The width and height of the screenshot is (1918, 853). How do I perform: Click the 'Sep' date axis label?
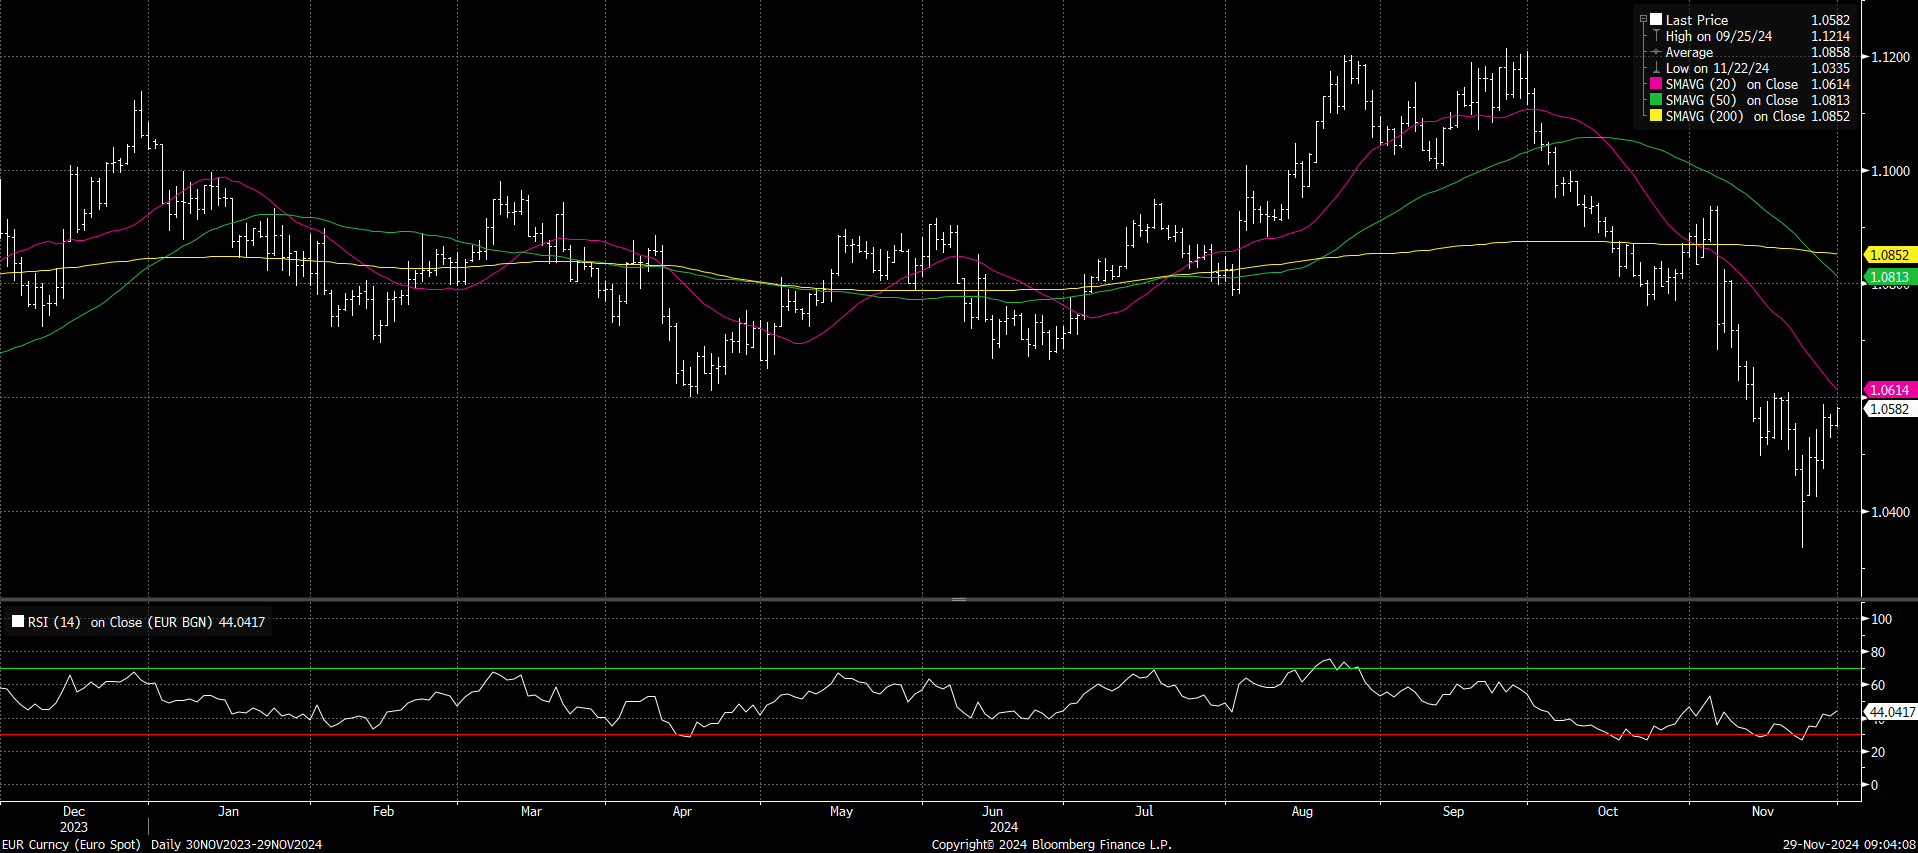(1453, 811)
